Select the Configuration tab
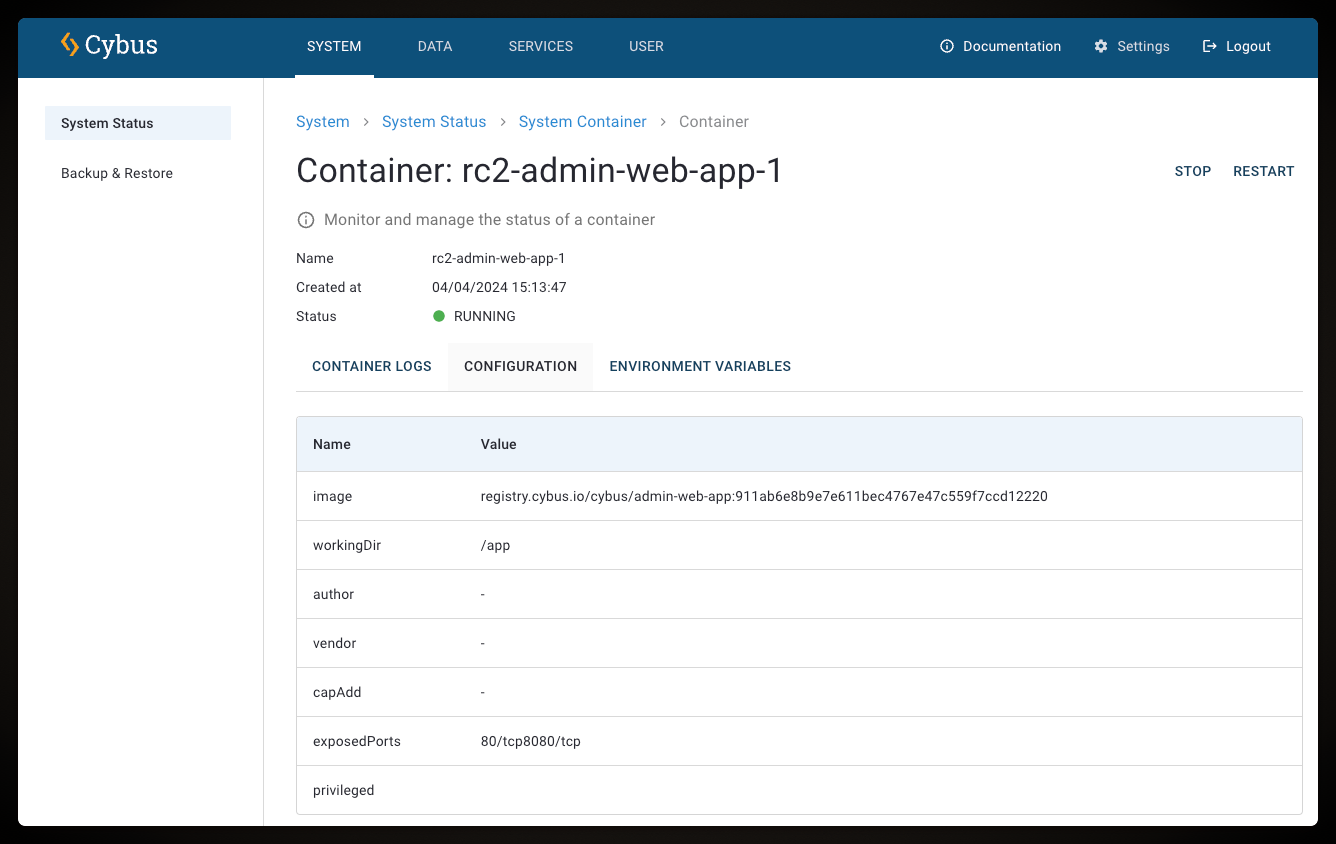This screenshot has width=1336, height=844. 520,366
